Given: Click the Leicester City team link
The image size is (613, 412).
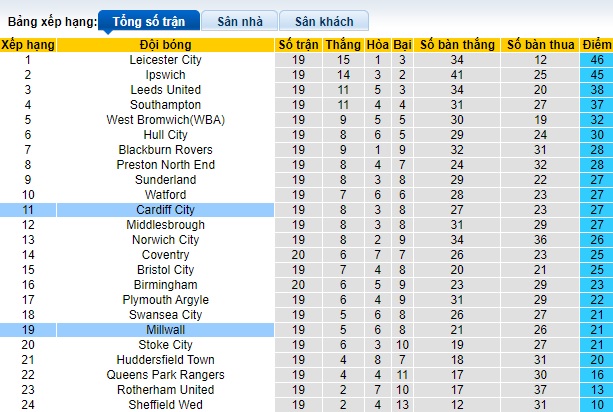Looking at the screenshot, I should tap(166, 60).
